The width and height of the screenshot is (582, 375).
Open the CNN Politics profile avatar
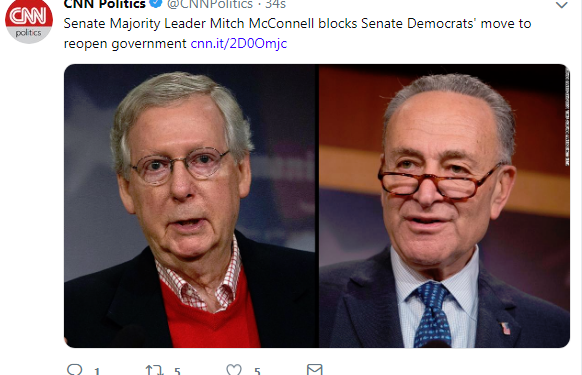pos(29,20)
